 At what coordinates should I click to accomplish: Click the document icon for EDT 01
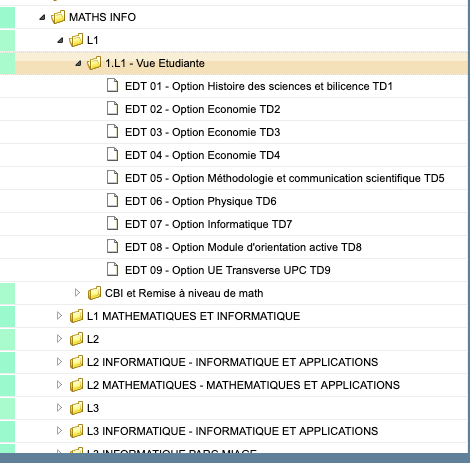click(112, 86)
